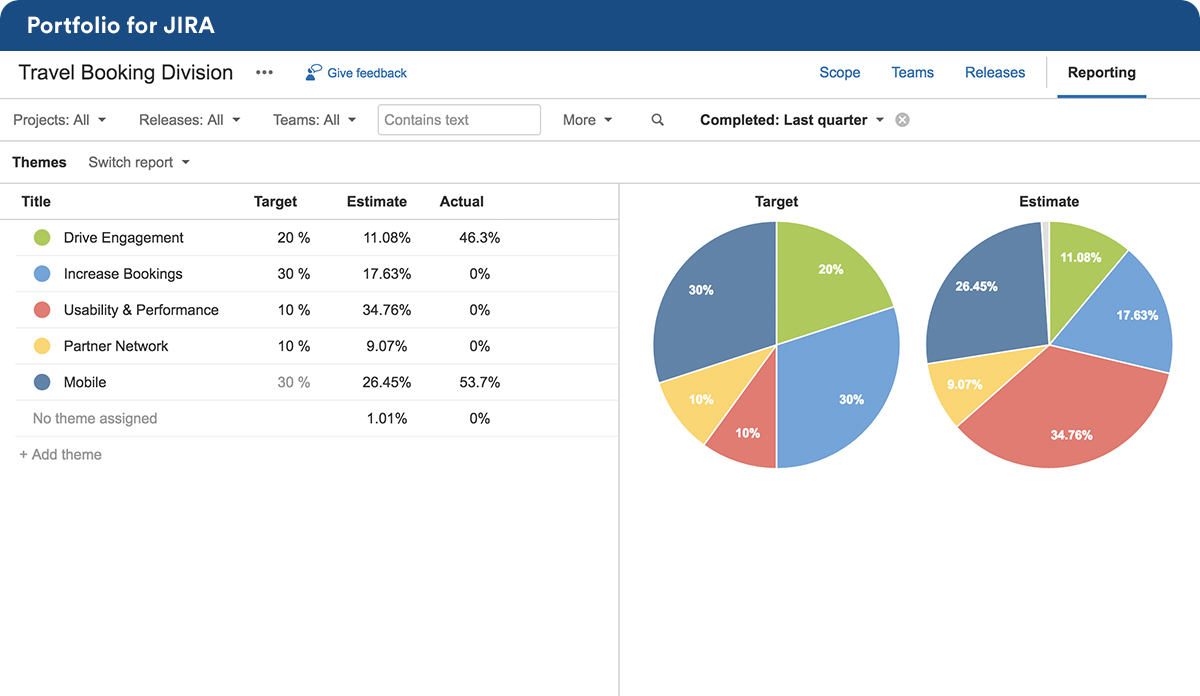The image size is (1200, 696).
Task: Click the red Usability & Performance dot
Action: pos(42,310)
